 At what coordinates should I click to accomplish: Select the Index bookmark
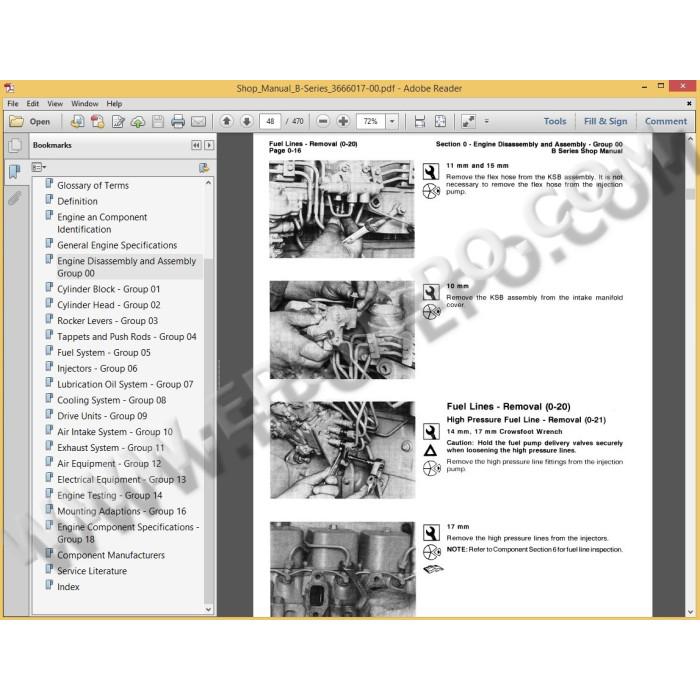(x=68, y=587)
